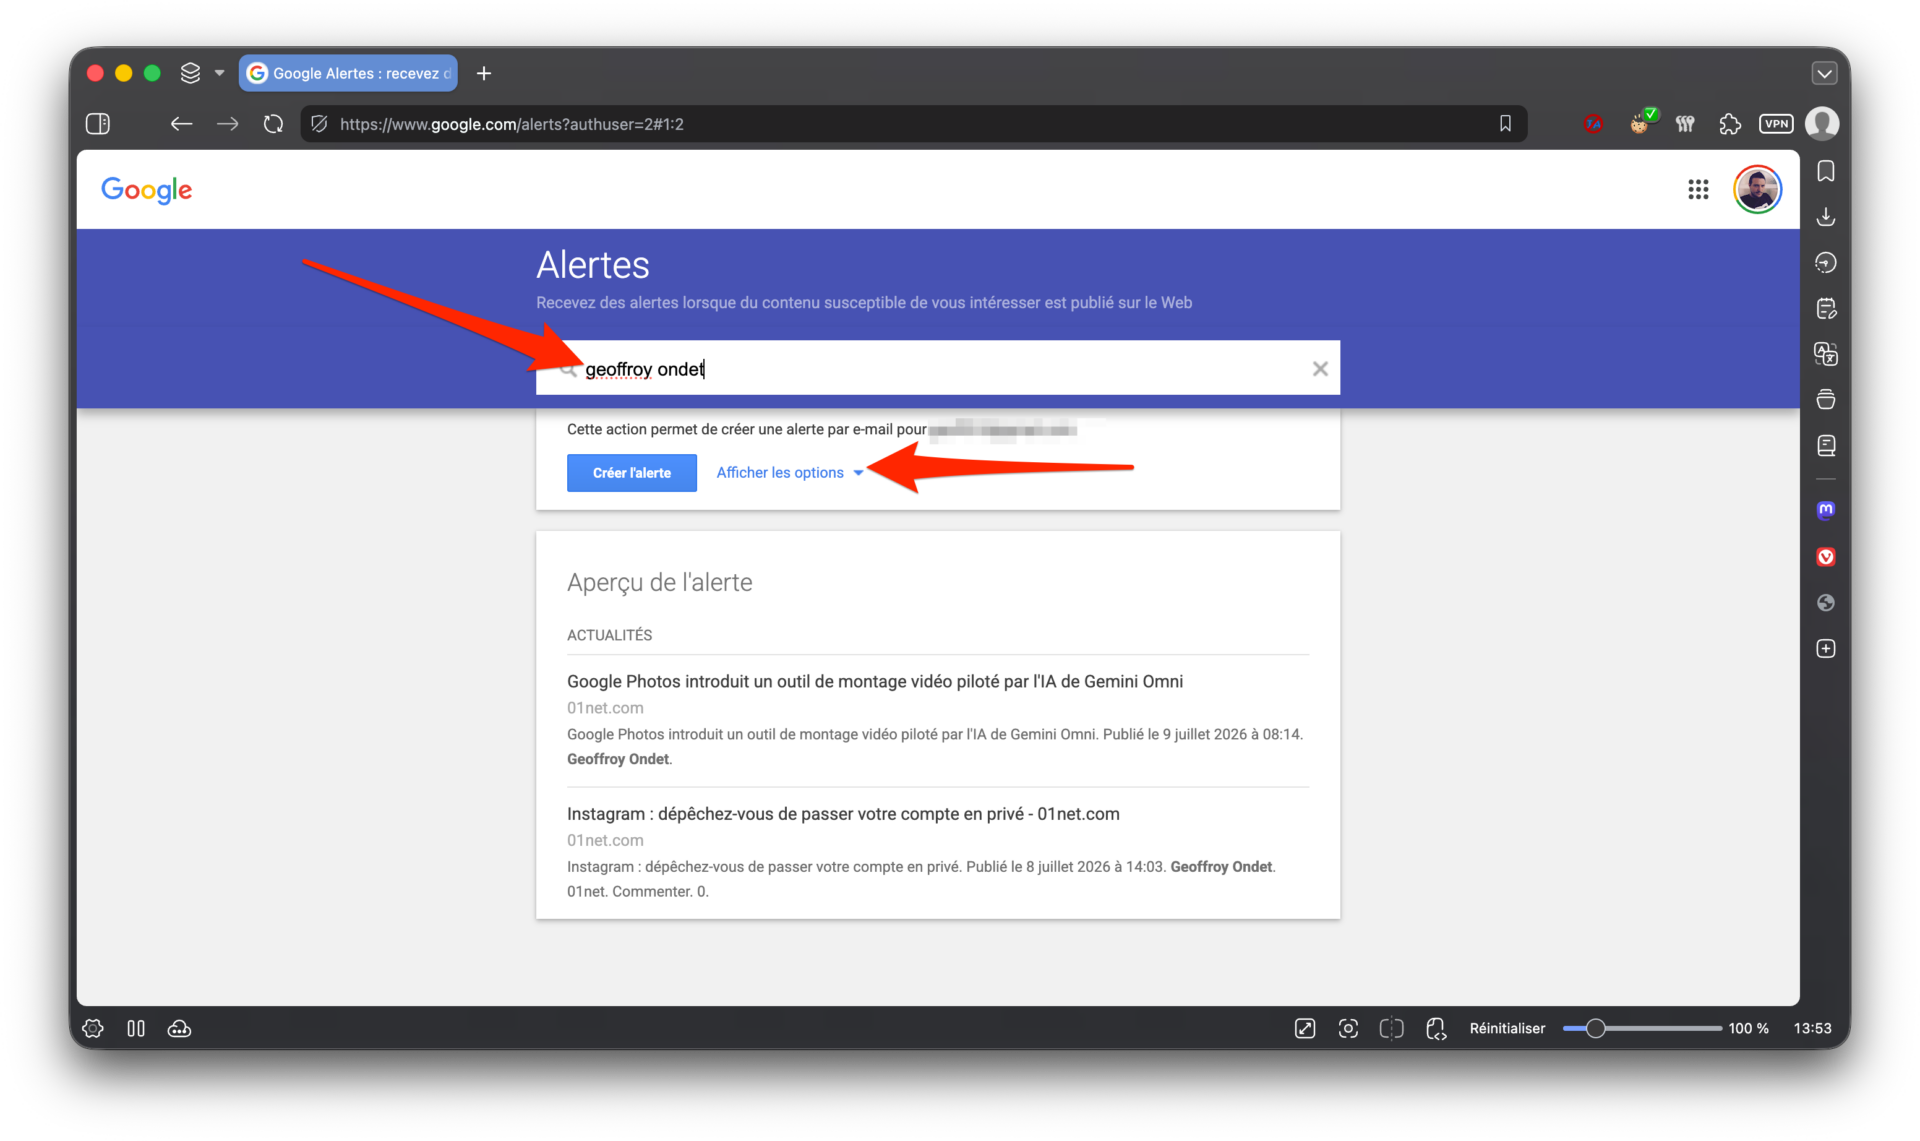Click '01net.com' under the Instagram article
Viewport: 1920px width, 1141px height.
click(x=605, y=841)
